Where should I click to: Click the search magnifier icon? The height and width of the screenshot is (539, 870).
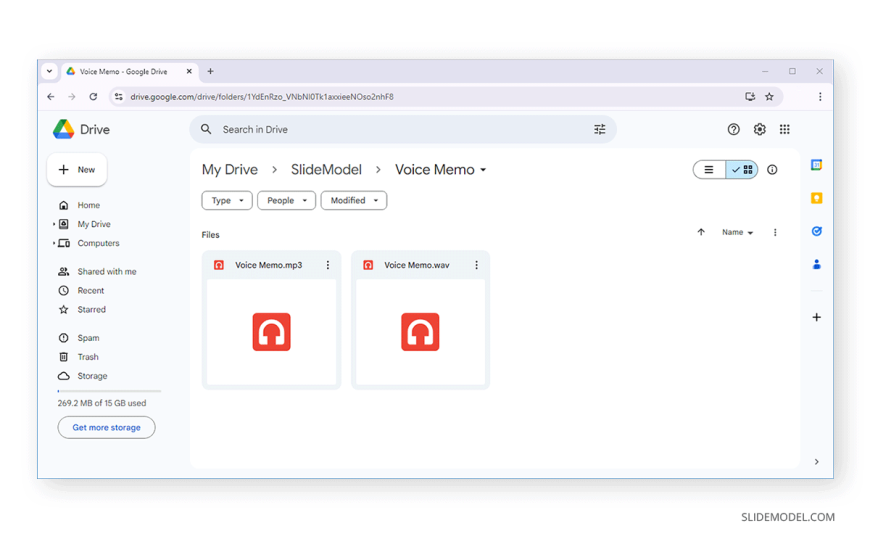[206, 129]
